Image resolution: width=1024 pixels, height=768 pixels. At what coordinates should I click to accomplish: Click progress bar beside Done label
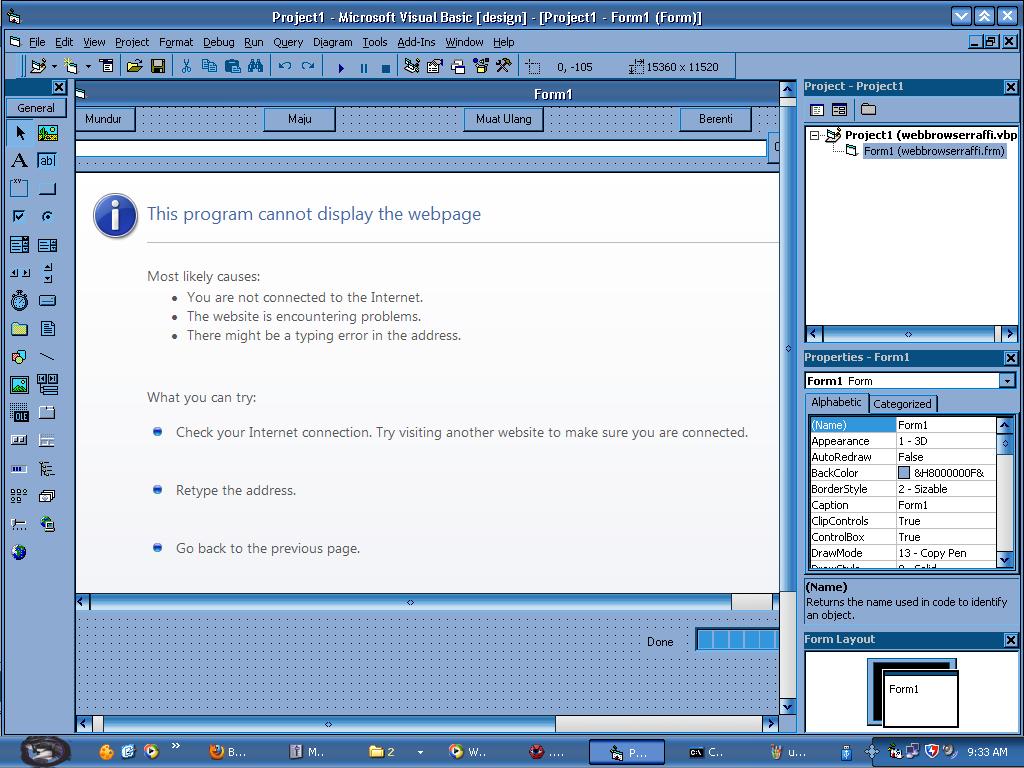coord(737,639)
